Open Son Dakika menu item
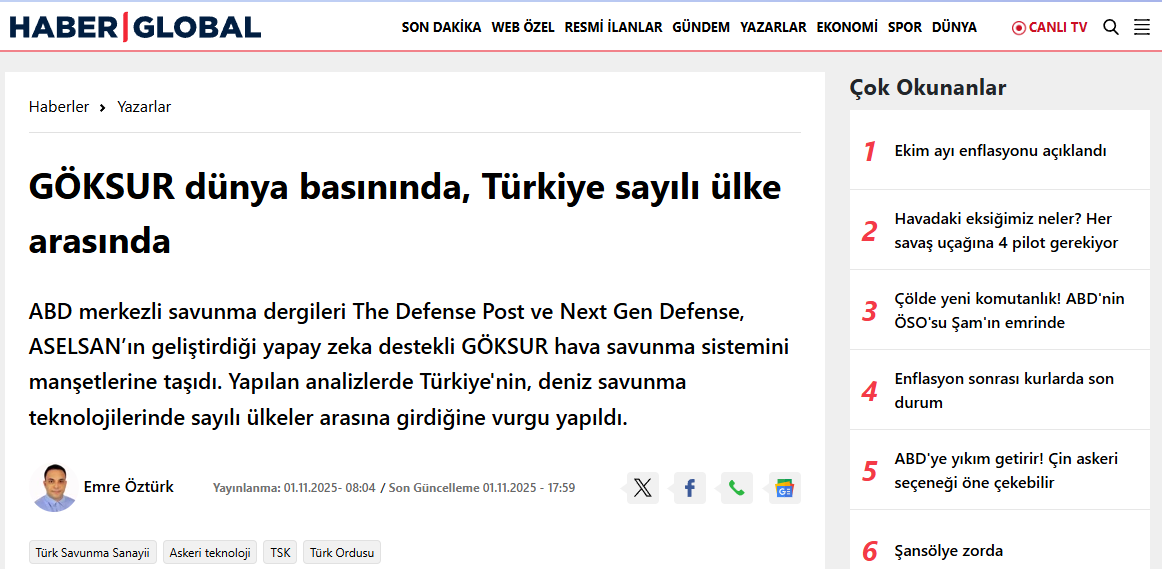This screenshot has height=569, width=1162. click(441, 28)
